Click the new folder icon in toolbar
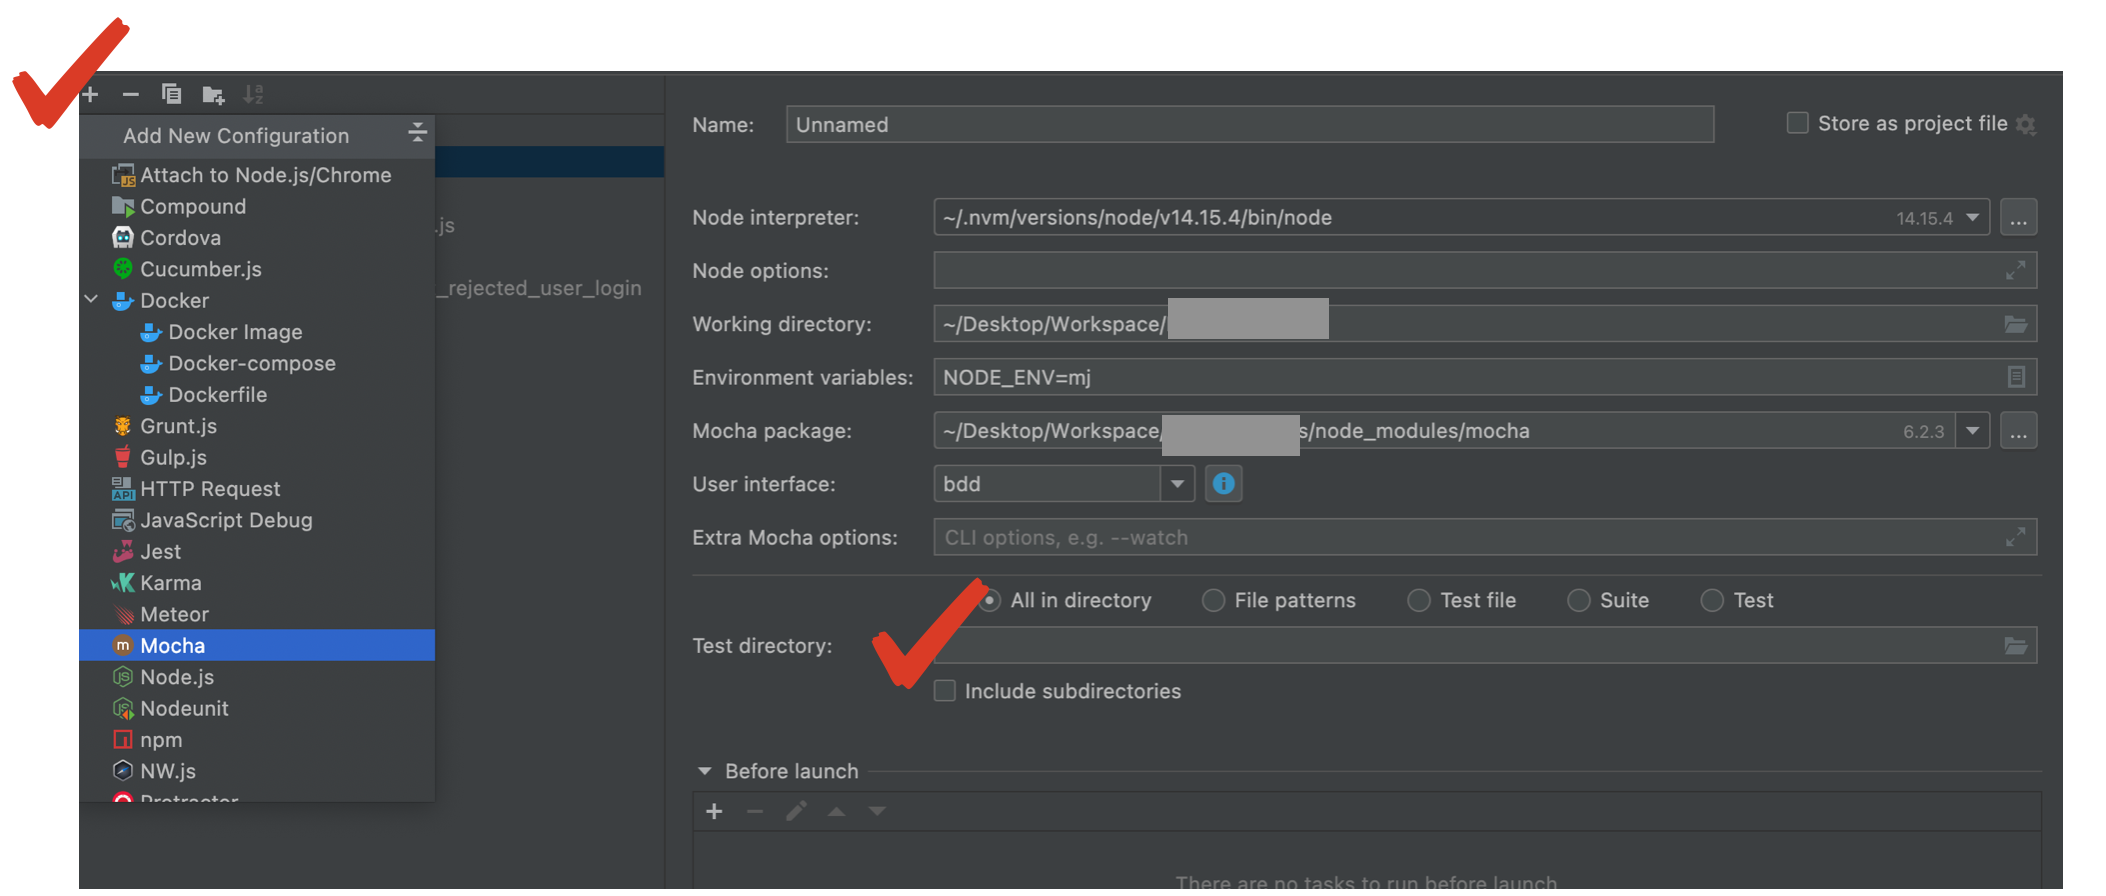The height and width of the screenshot is (896, 2106). tap(213, 95)
